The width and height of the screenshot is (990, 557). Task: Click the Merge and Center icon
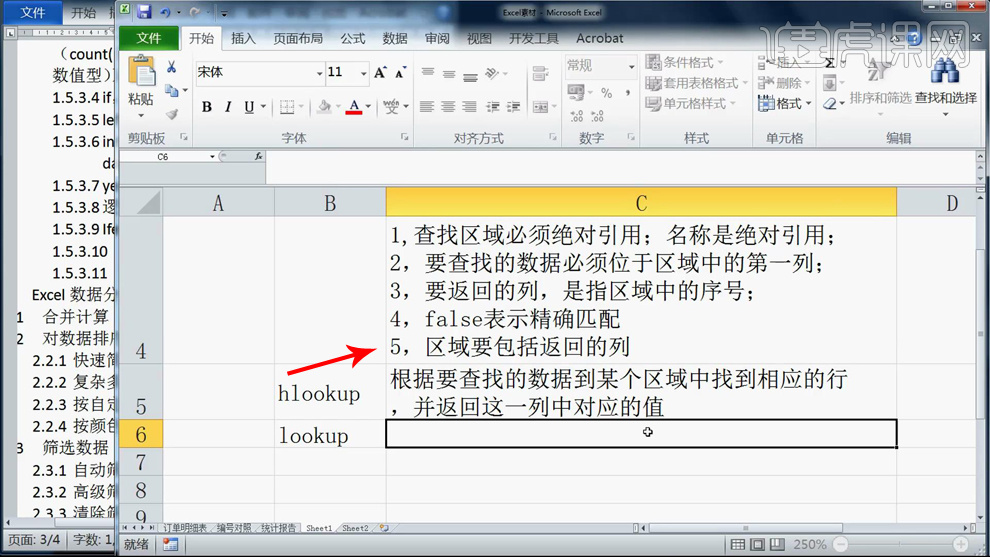click(x=540, y=107)
